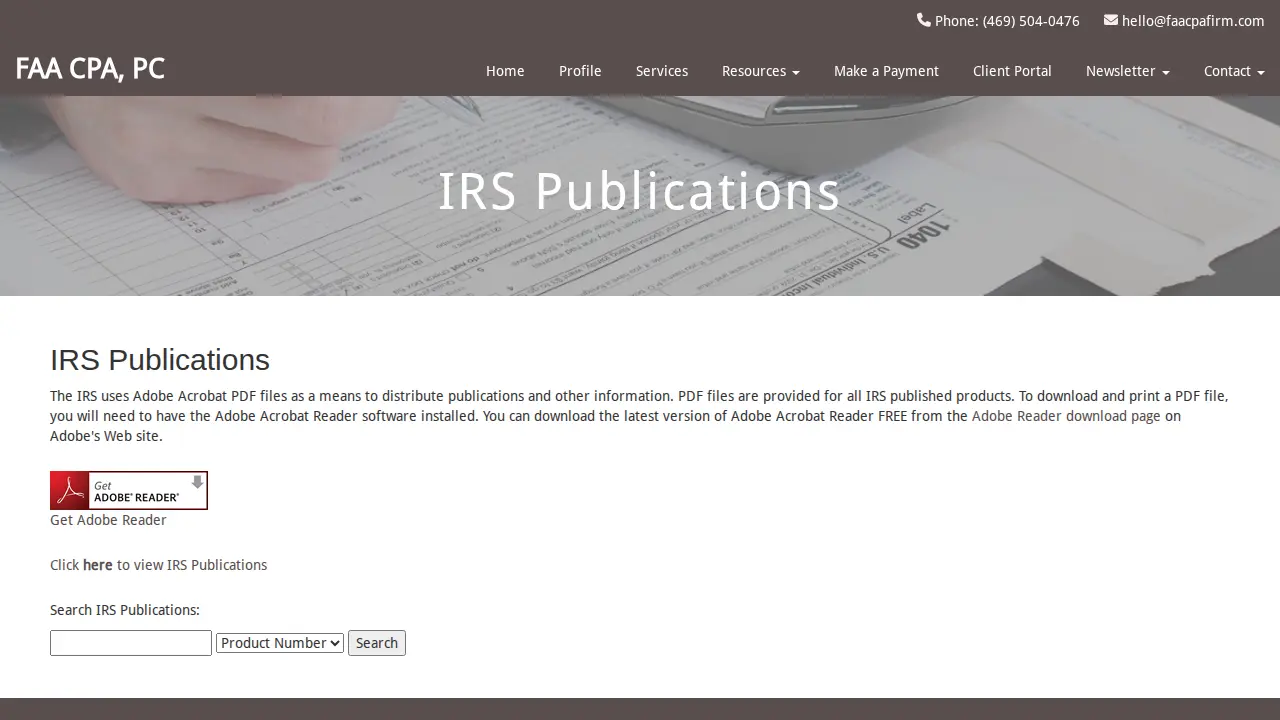Email hello@faacpafirm.com link

tap(1193, 21)
